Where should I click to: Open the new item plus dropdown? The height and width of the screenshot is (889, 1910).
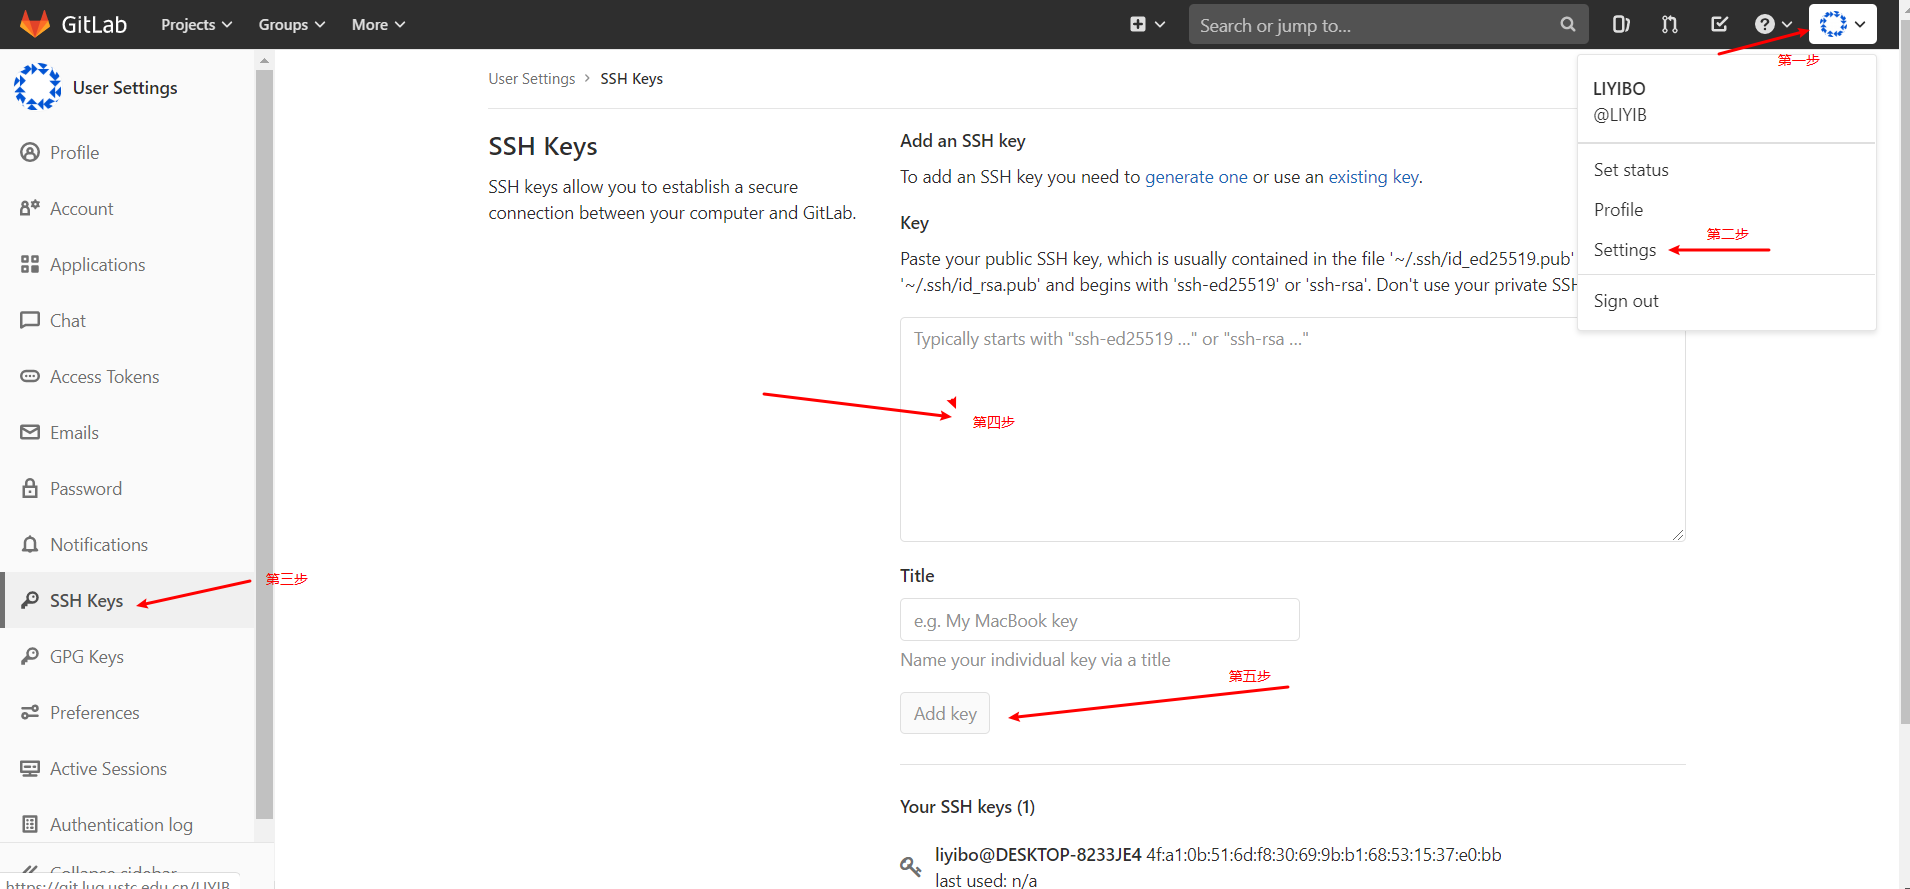click(1147, 24)
